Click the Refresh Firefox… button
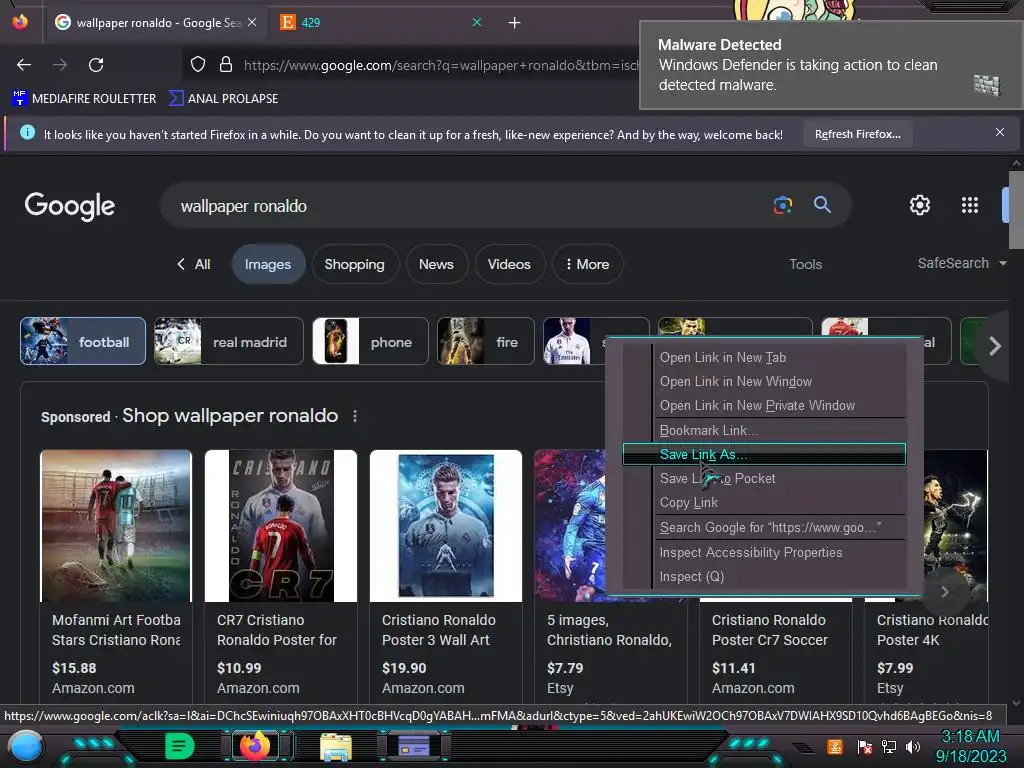 857,134
